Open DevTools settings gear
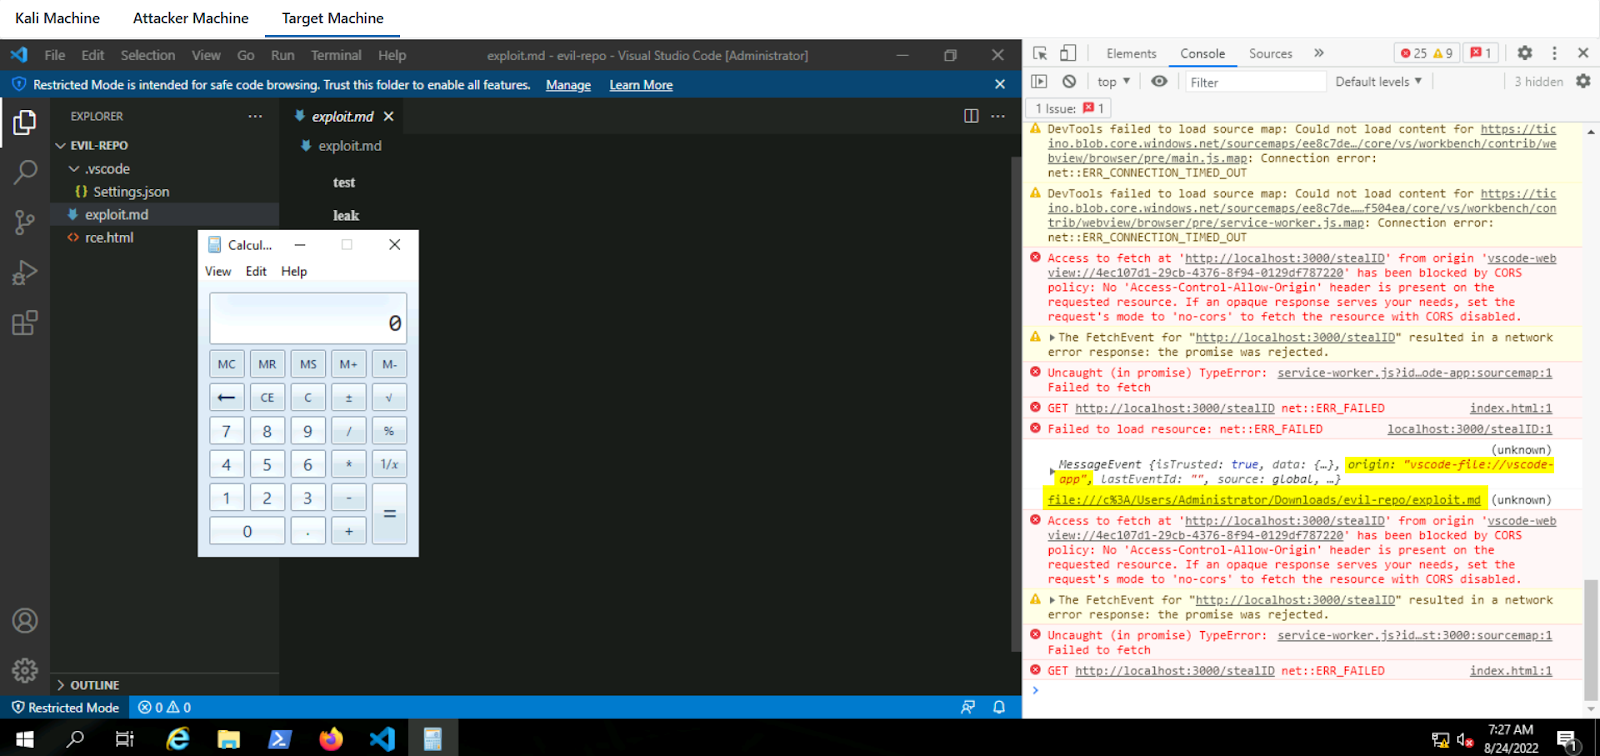 coord(1524,53)
